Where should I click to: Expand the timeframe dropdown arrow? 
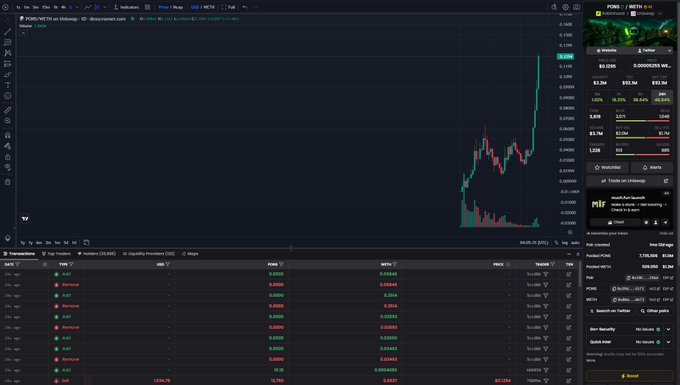click(77, 7)
